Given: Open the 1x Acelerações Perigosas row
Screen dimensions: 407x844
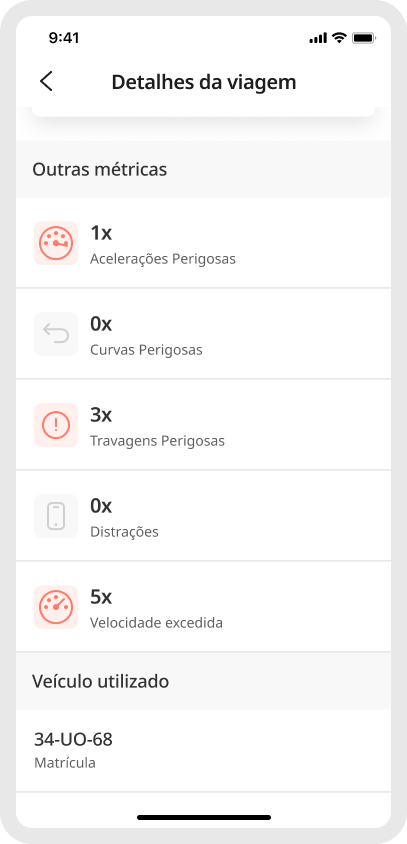Looking at the screenshot, I should pyautogui.click(x=204, y=243).
